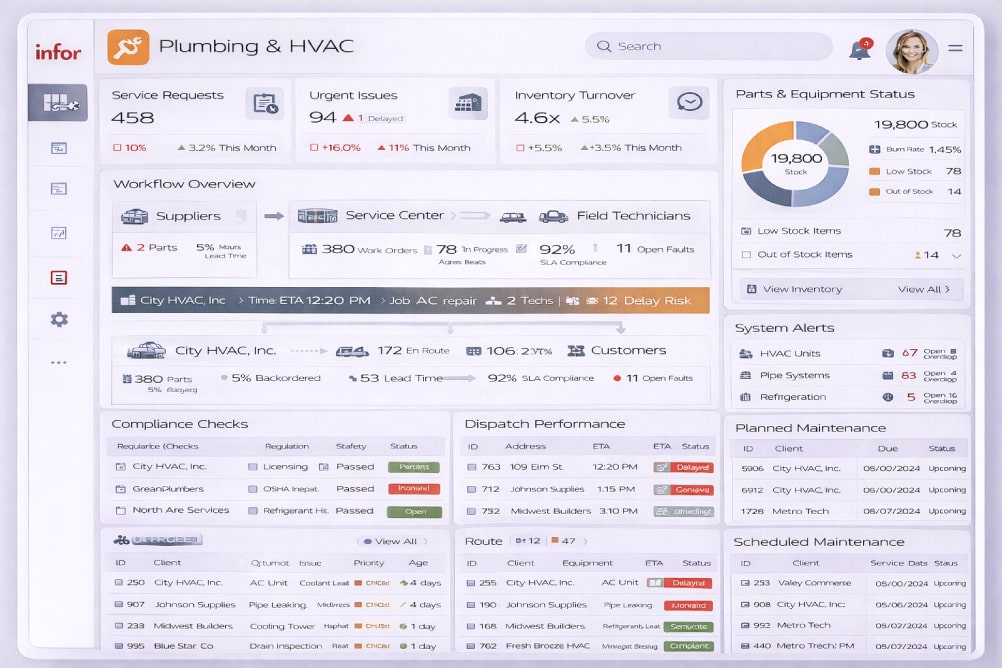
Task: Select the red highlighted sidebar report icon
Action: tap(59, 277)
